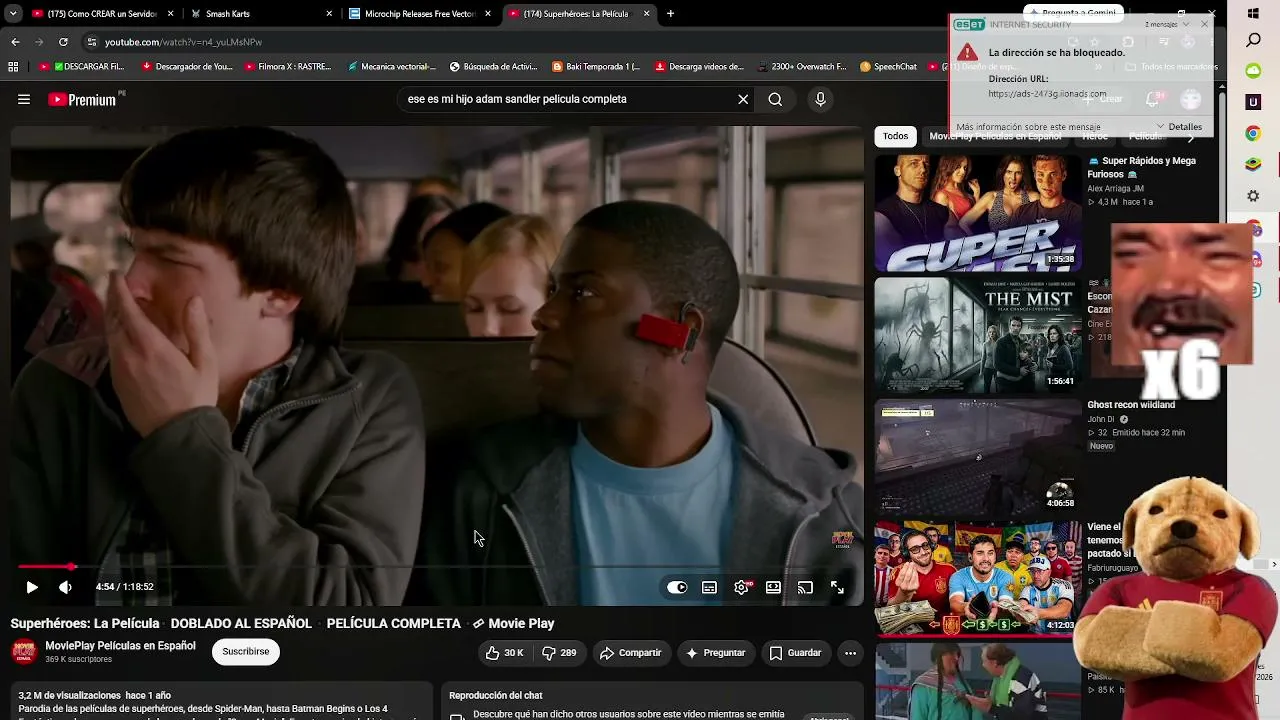The image size is (1280, 720).
Task: Open the Chrome apps grid
Action: [x=13, y=67]
